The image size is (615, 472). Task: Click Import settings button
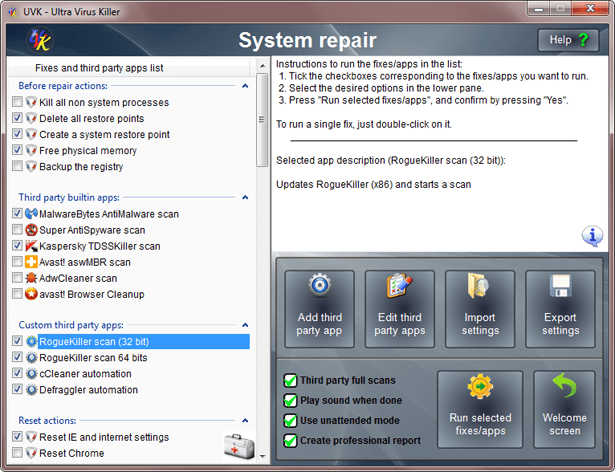pos(480,309)
